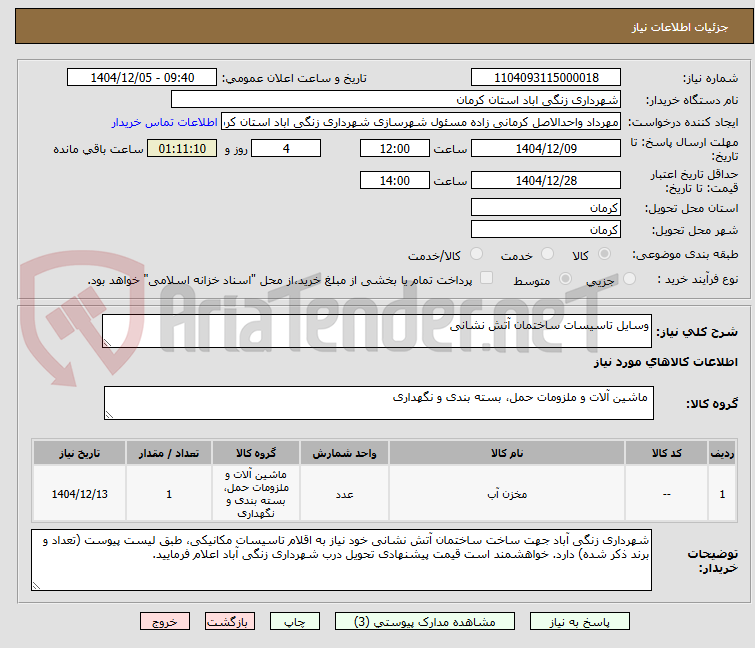This screenshot has width=755, height=648.
Task: Click the توضیحات خریدار text area
Action: [x=341, y=560]
